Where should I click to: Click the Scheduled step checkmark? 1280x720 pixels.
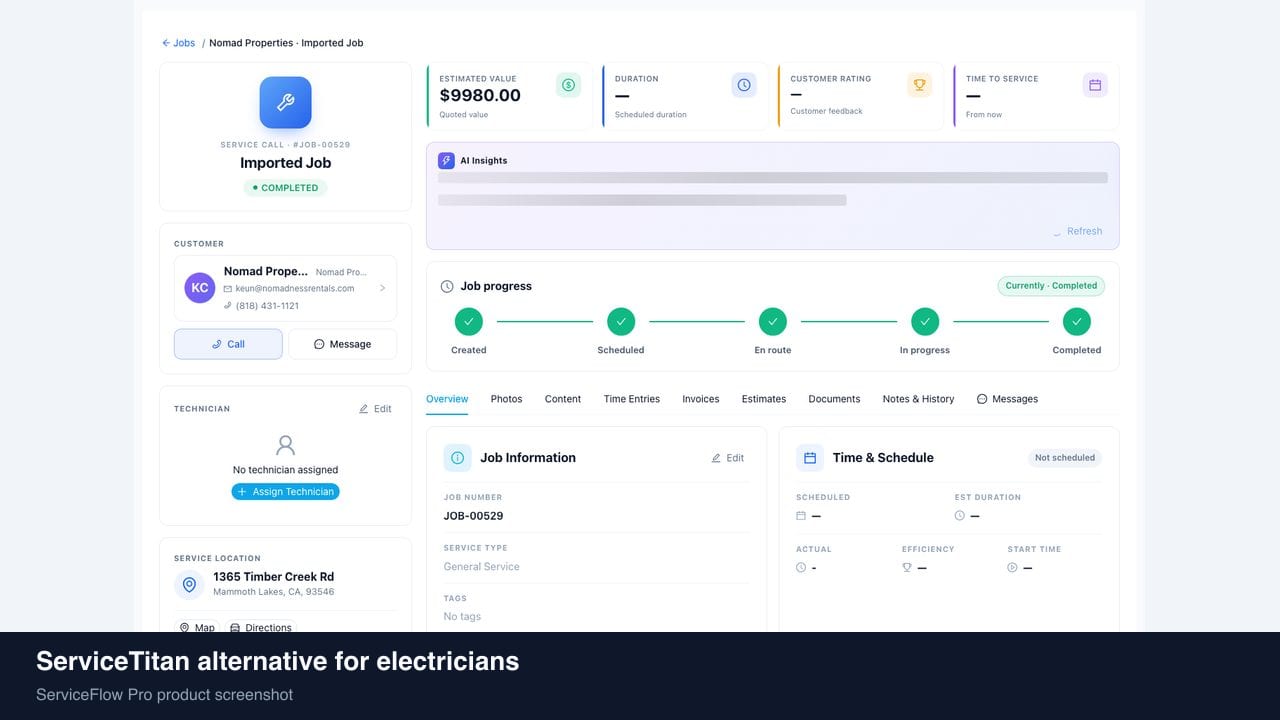(x=621, y=322)
